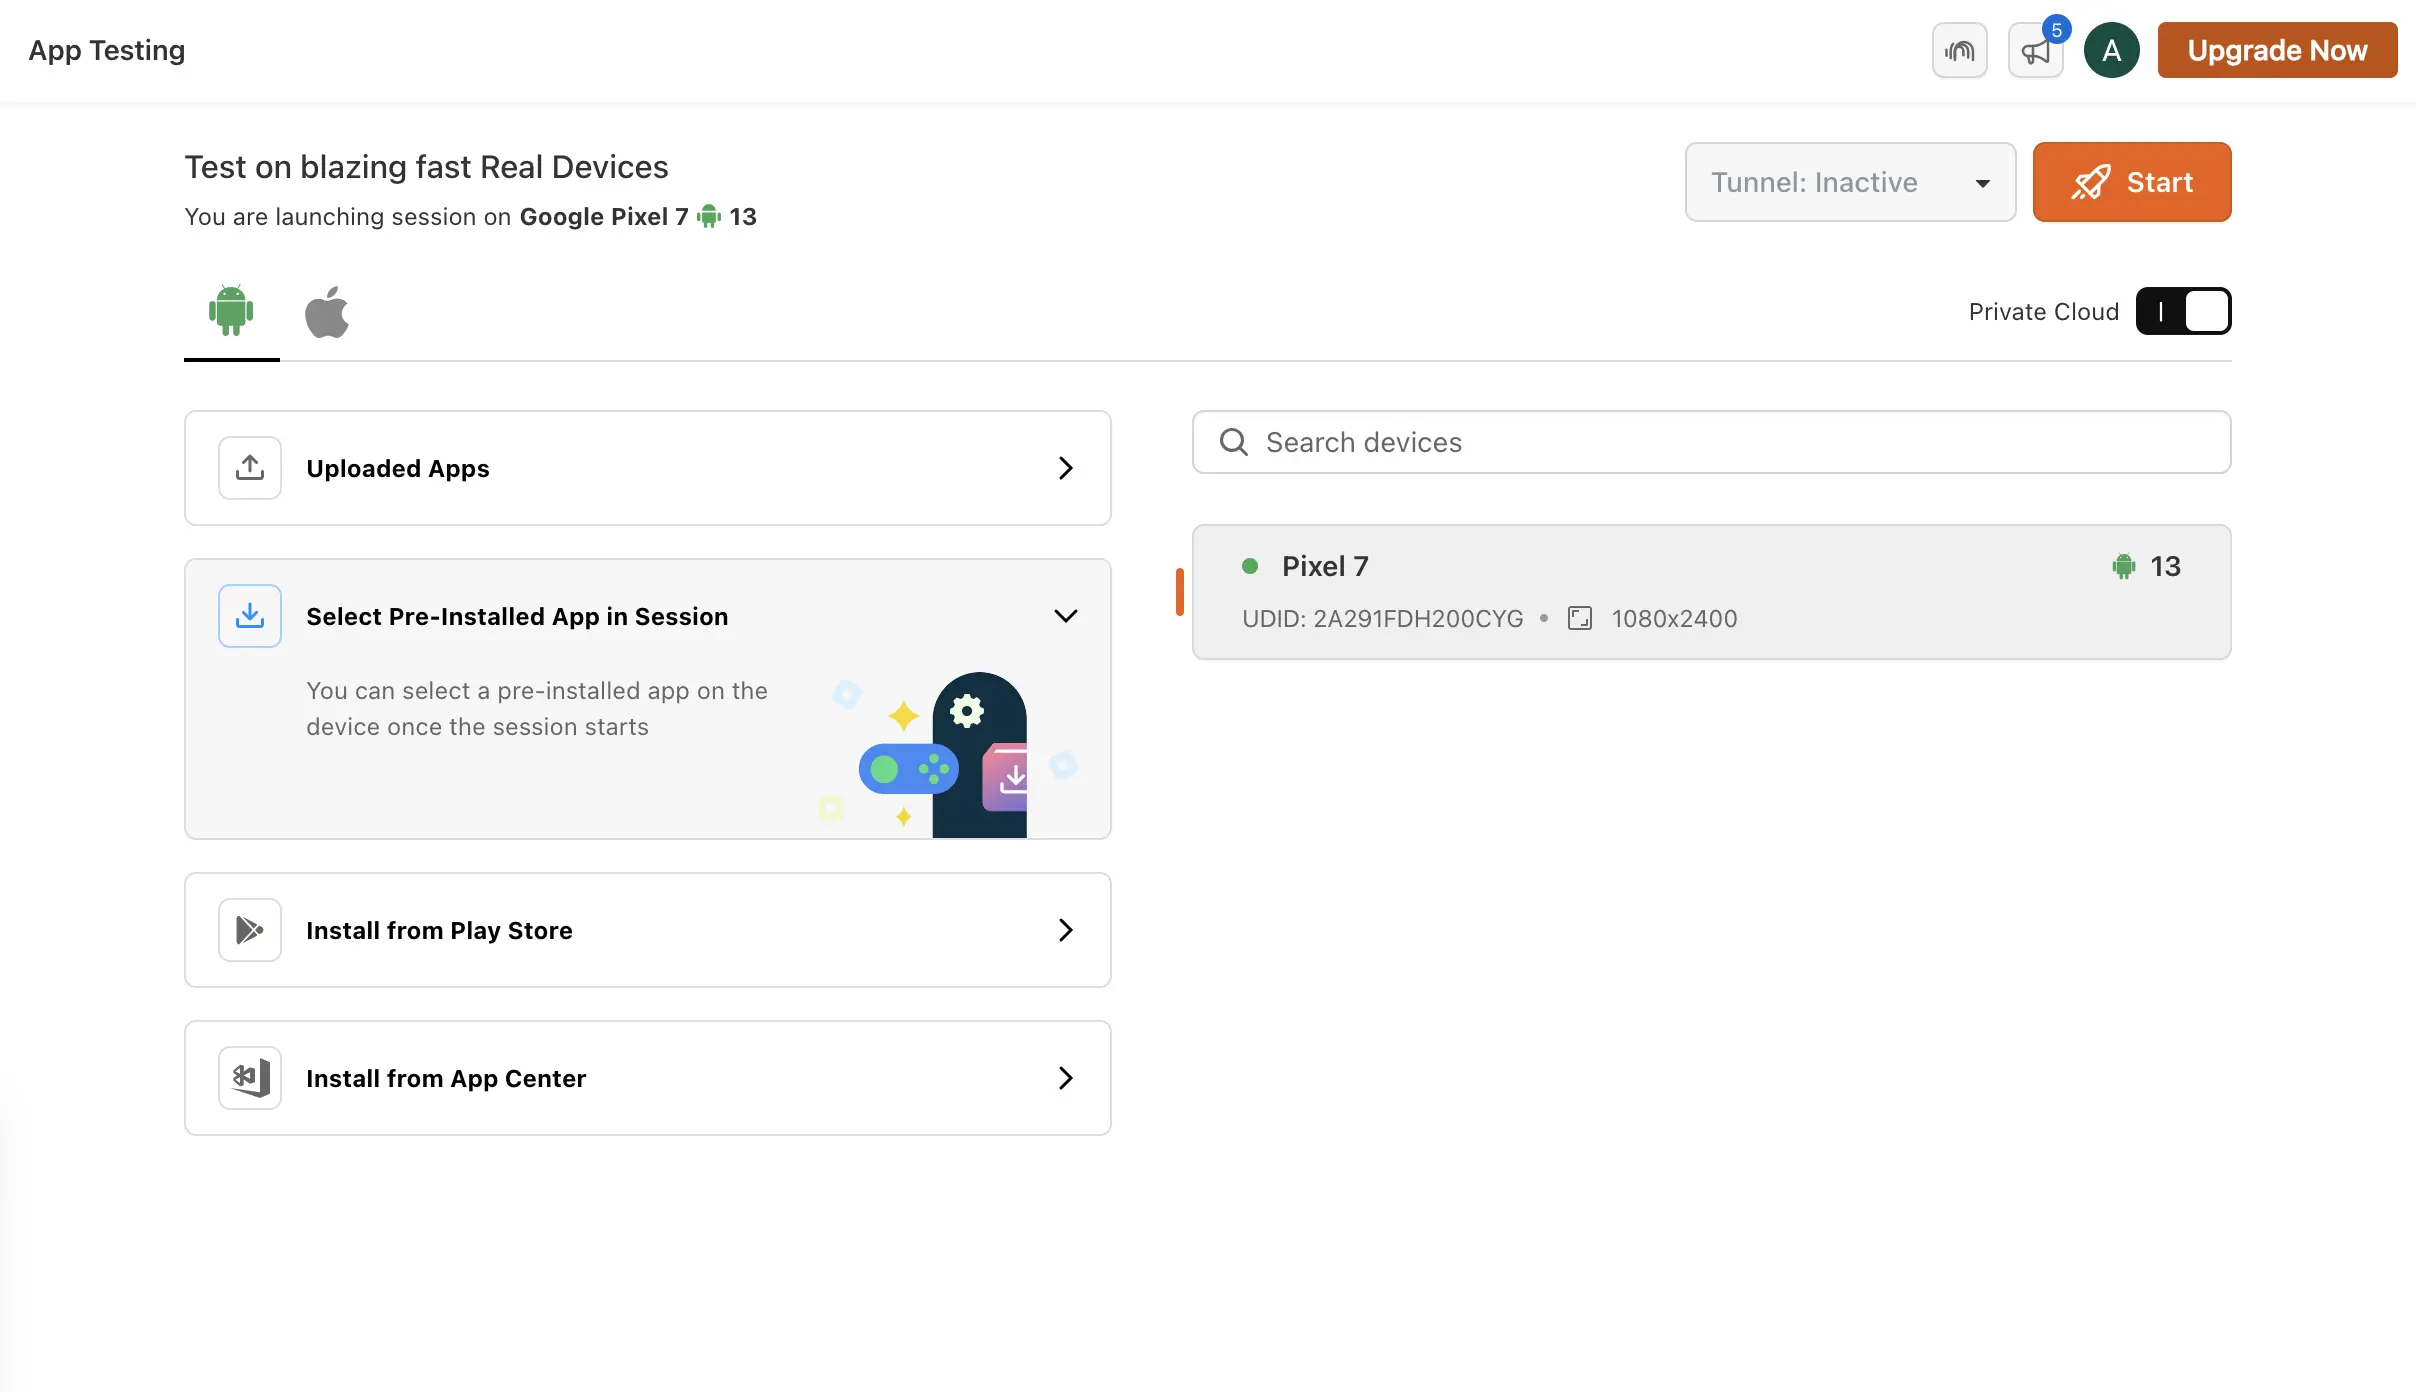Select the Pixel 7 device row
Viewport: 2416px width, 1392px height.
point(1711,592)
